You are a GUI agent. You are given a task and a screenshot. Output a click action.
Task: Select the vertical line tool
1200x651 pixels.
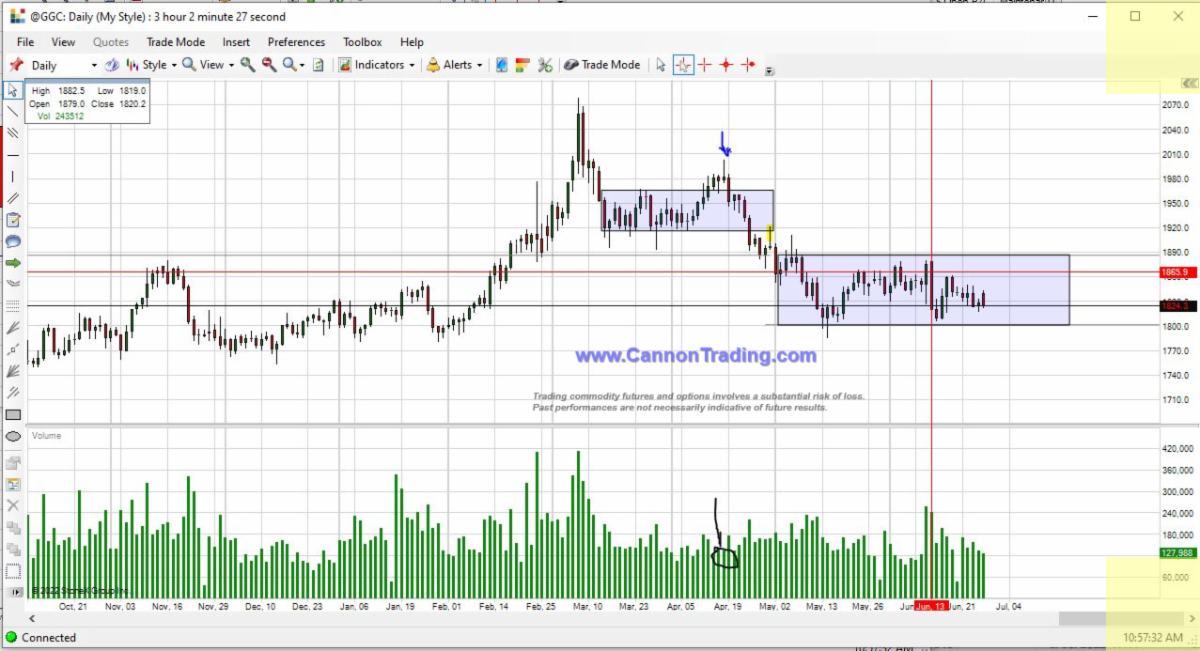click(x=13, y=176)
